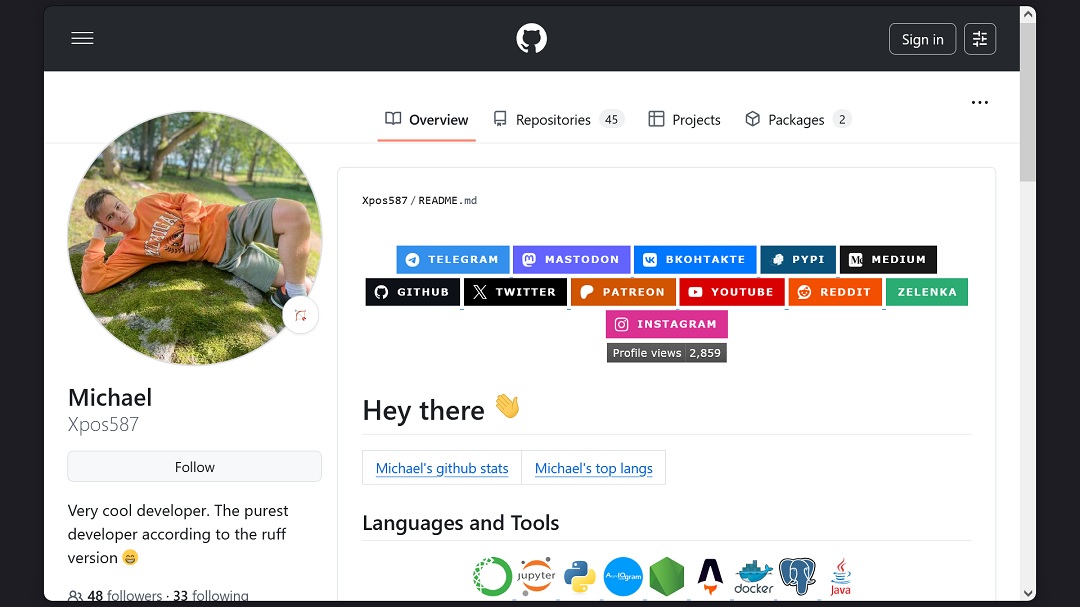
Task: Switch to the Overview tab
Action: [x=426, y=120]
